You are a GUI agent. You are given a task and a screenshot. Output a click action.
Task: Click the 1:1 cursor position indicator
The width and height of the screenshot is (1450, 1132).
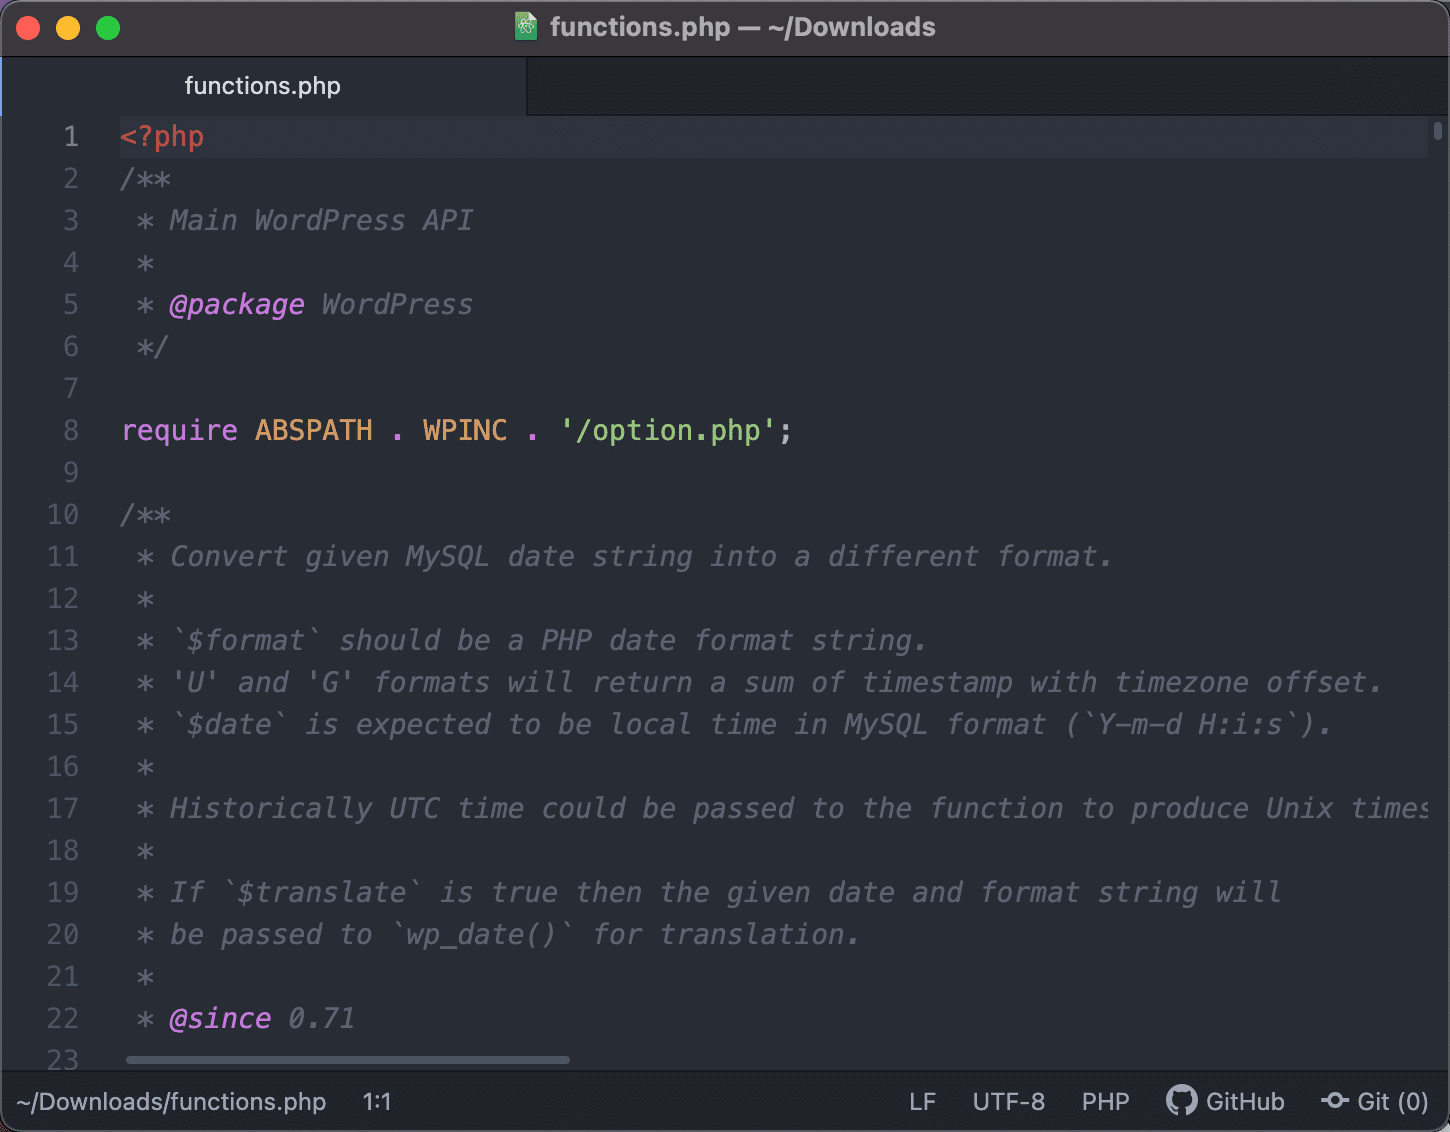click(376, 1101)
